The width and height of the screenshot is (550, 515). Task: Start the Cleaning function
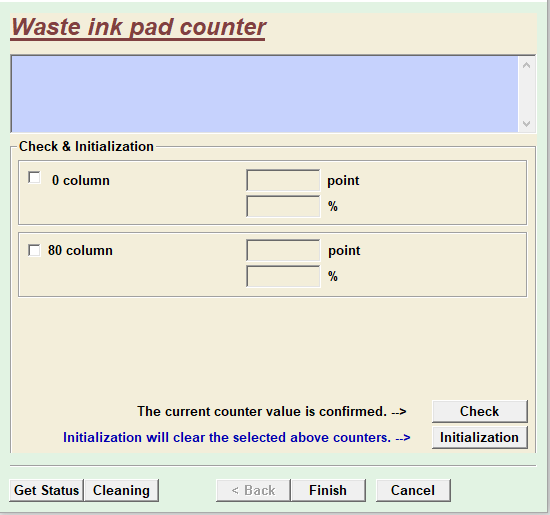pos(121,490)
